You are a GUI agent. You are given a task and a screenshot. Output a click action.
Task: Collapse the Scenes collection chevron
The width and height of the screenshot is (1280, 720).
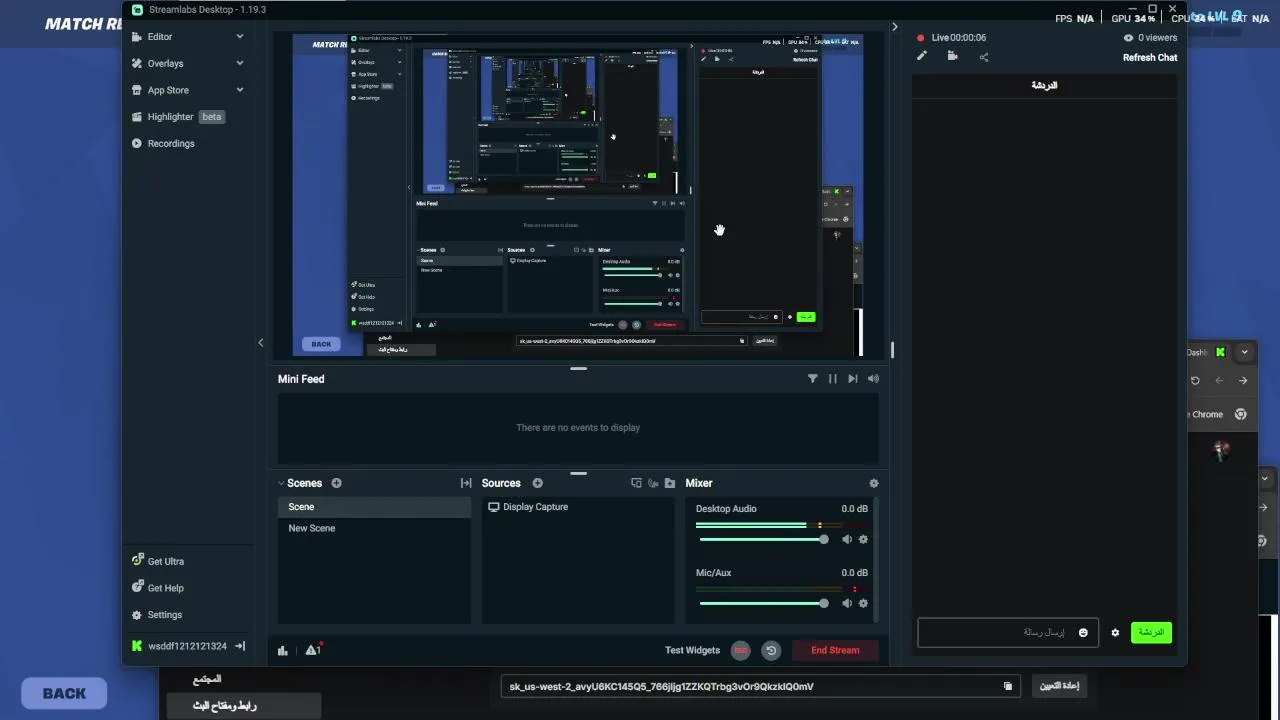click(281, 483)
